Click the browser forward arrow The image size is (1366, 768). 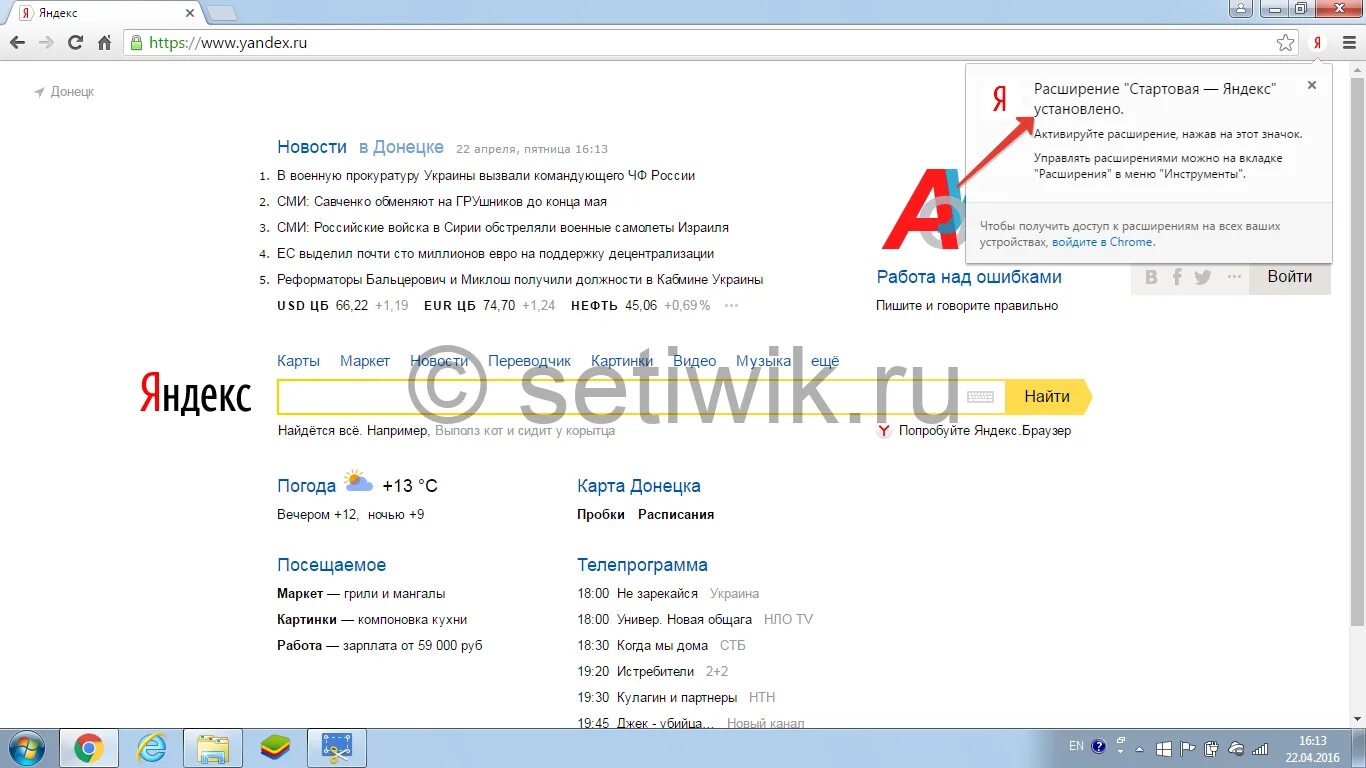pyautogui.click(x=46, y=43)
